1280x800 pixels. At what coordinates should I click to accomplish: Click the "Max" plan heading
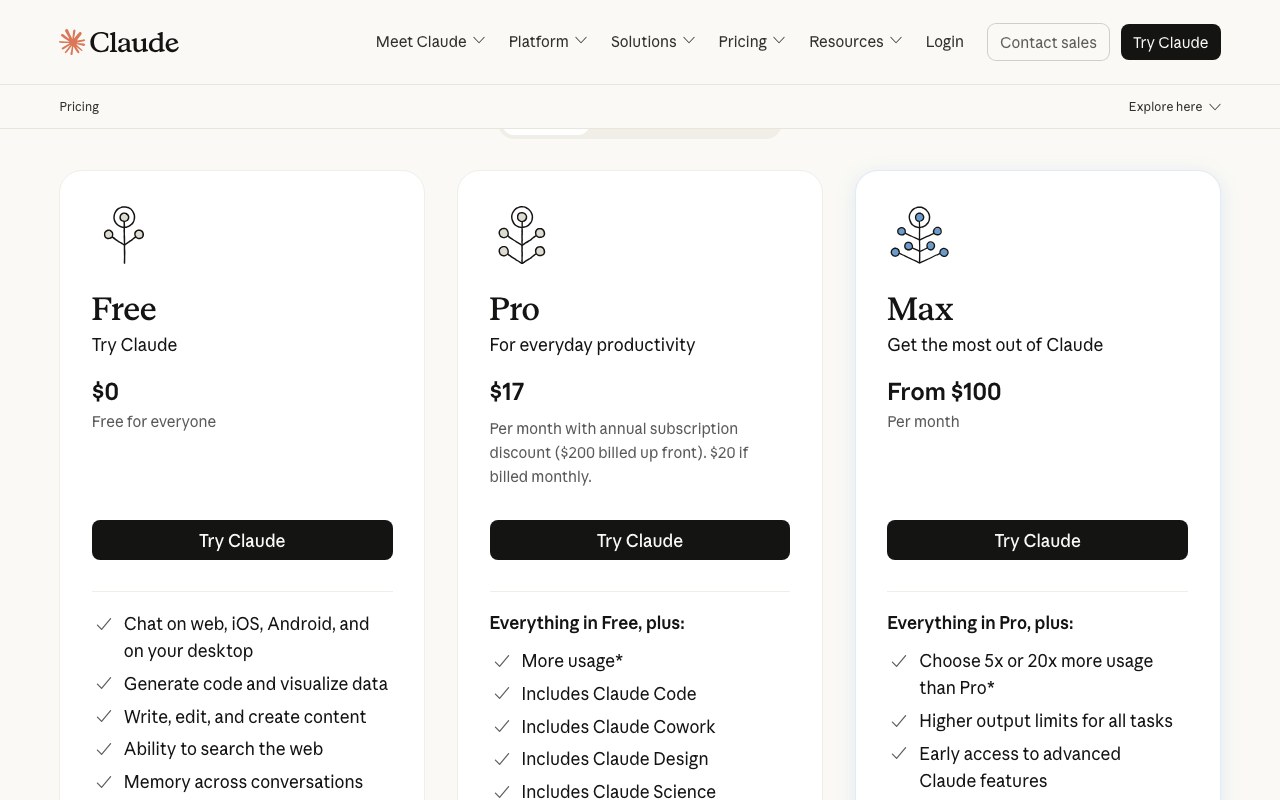click(x=920, y=309)
